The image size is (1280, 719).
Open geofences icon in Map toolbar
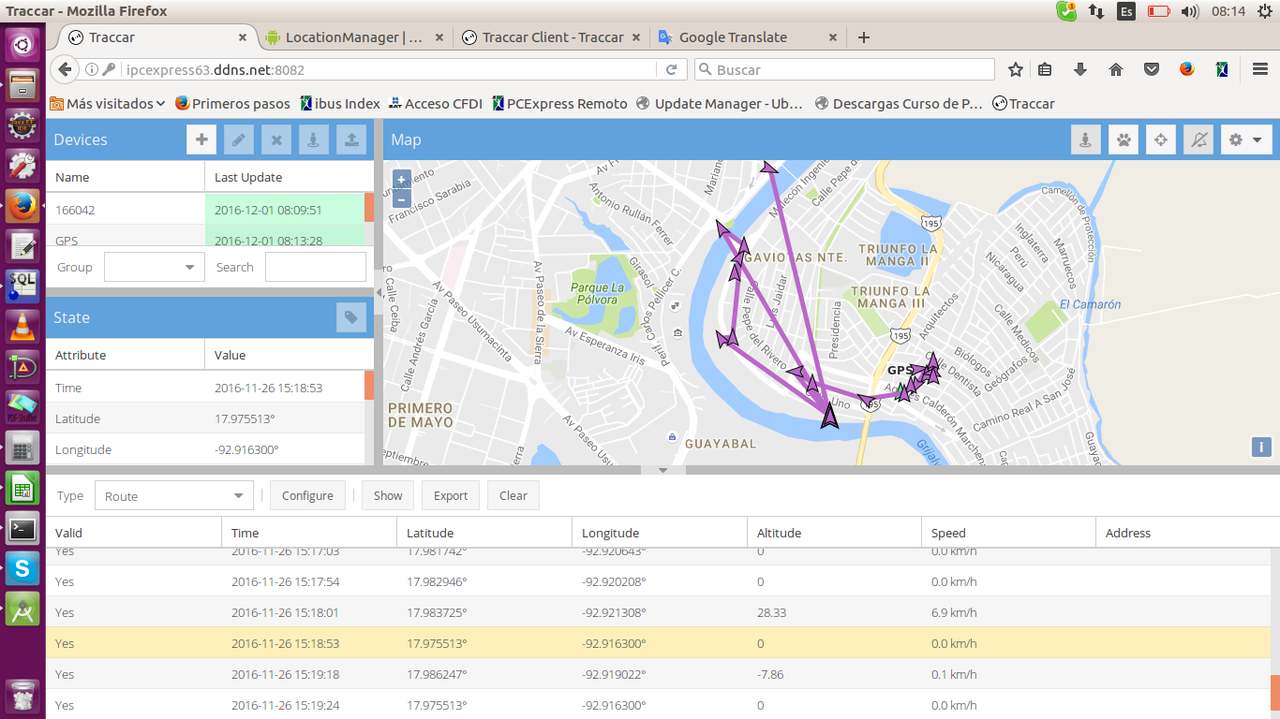click(1085, 140)
